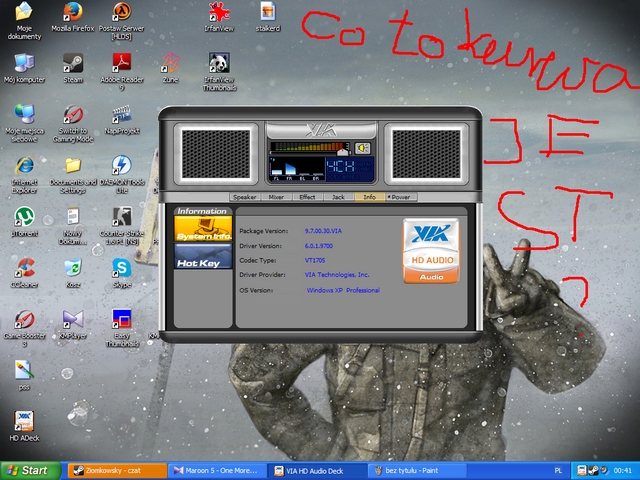The width and height of the screenshot is (640, 480).
Task: Open Adobe Reader 9 shortcut
Action: click(122, 72)
